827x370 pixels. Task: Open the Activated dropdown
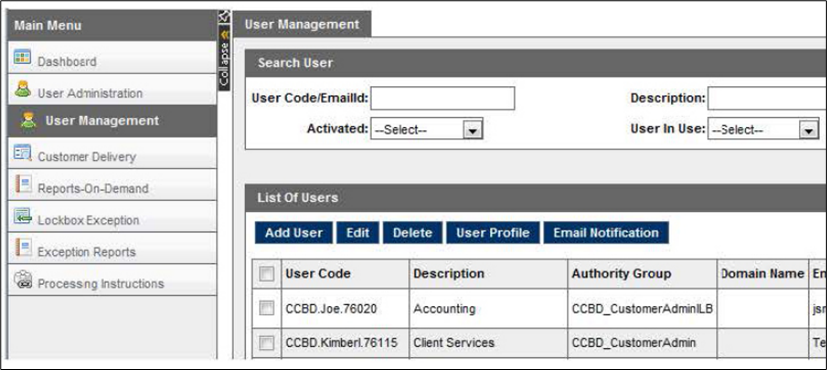pos(427,129)
